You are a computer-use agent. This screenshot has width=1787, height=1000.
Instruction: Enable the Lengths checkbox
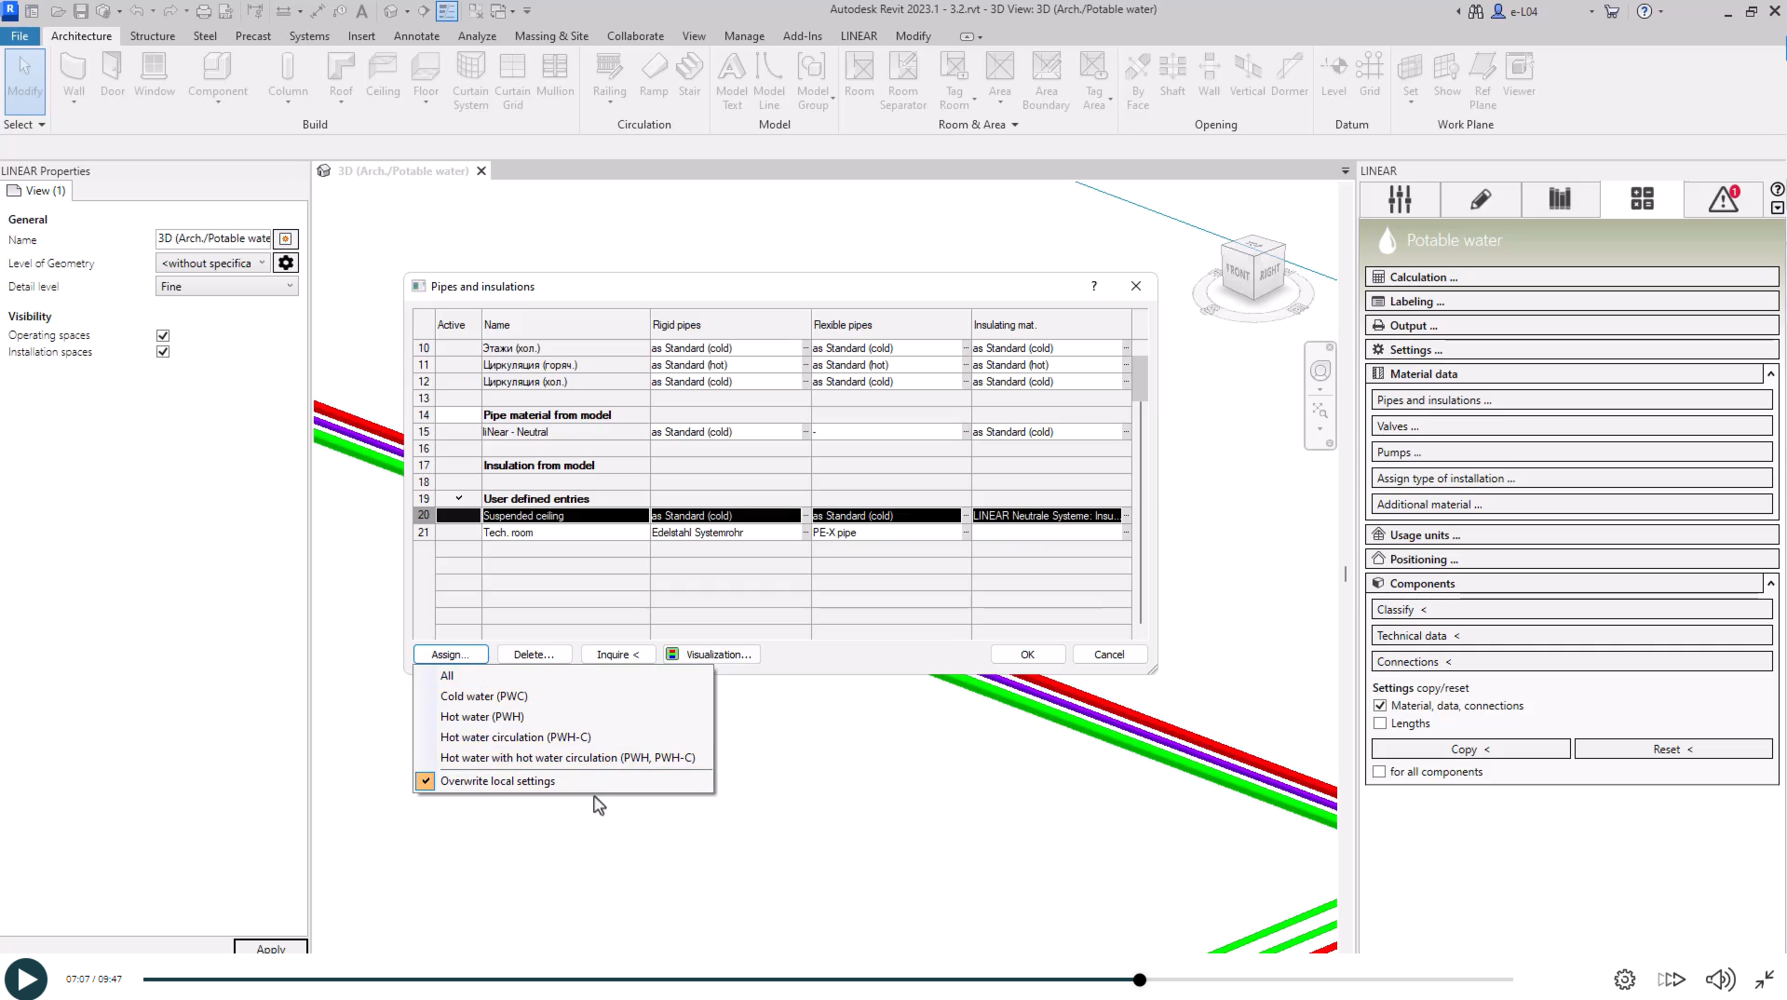coord(1380,723)
